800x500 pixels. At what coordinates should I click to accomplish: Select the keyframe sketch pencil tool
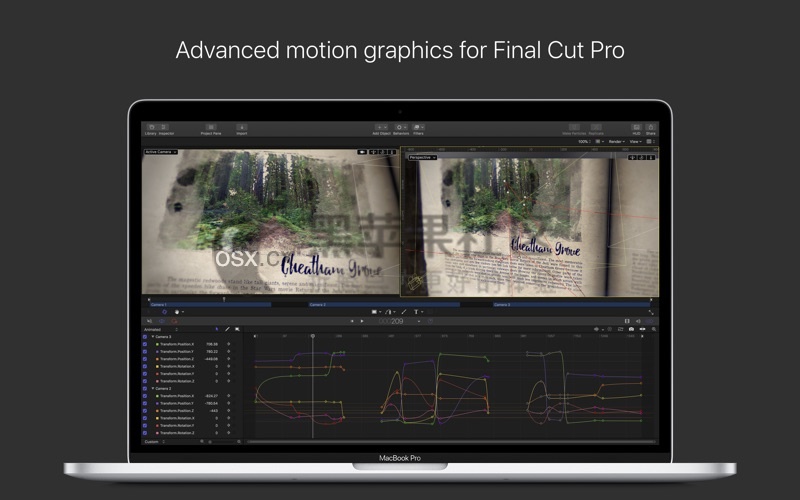pos(227,330)
